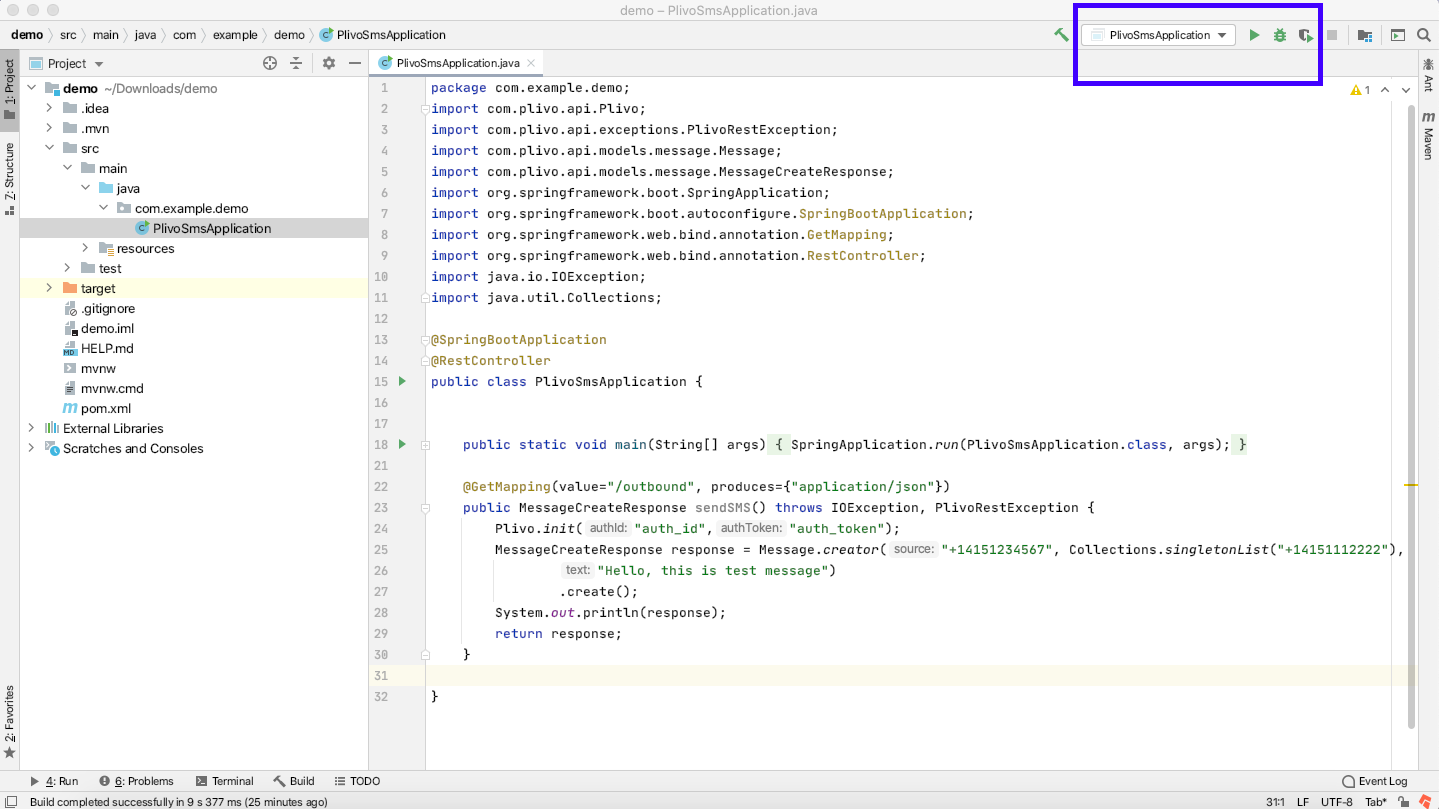Image resolution: width=1439 pixels, height=809 pixels.
Task: Click the locate file crosshair icon
Action: tap(270, 63)
